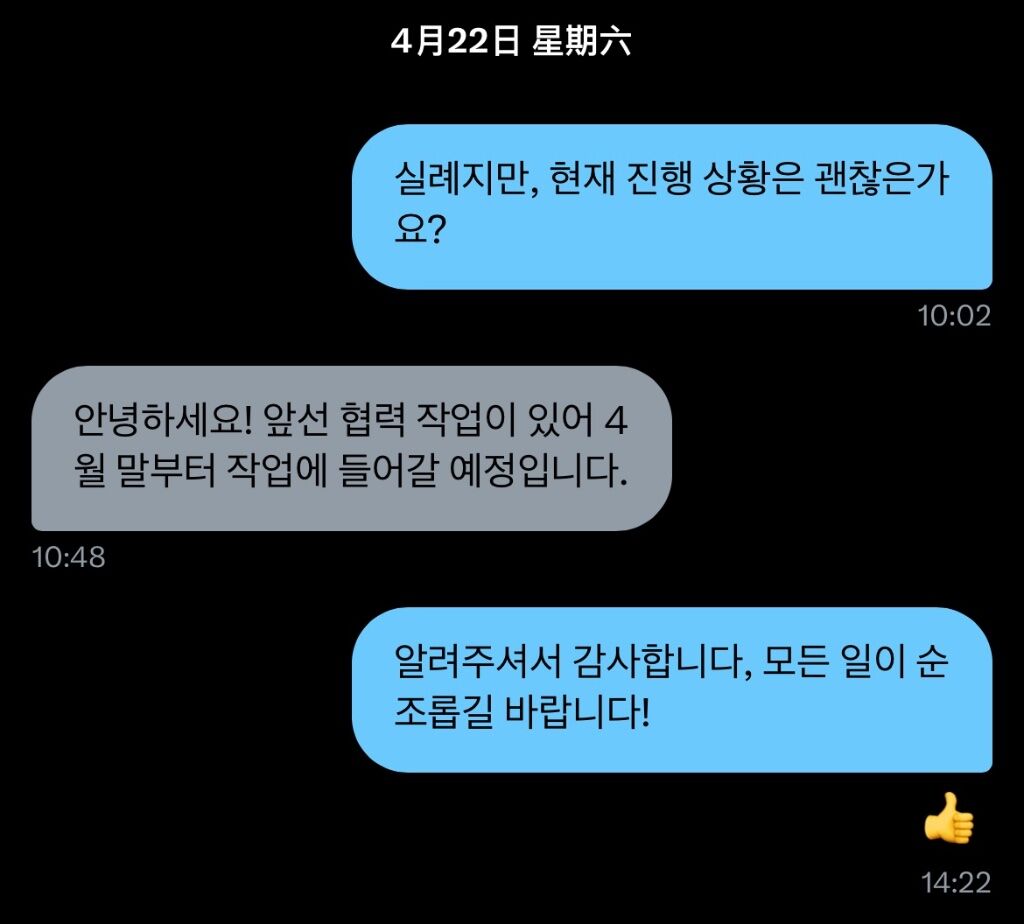Tap the thumbs-up emoji reaction
The width and height of the screenshot is (1024, 924).
click(x=949, y=818)
